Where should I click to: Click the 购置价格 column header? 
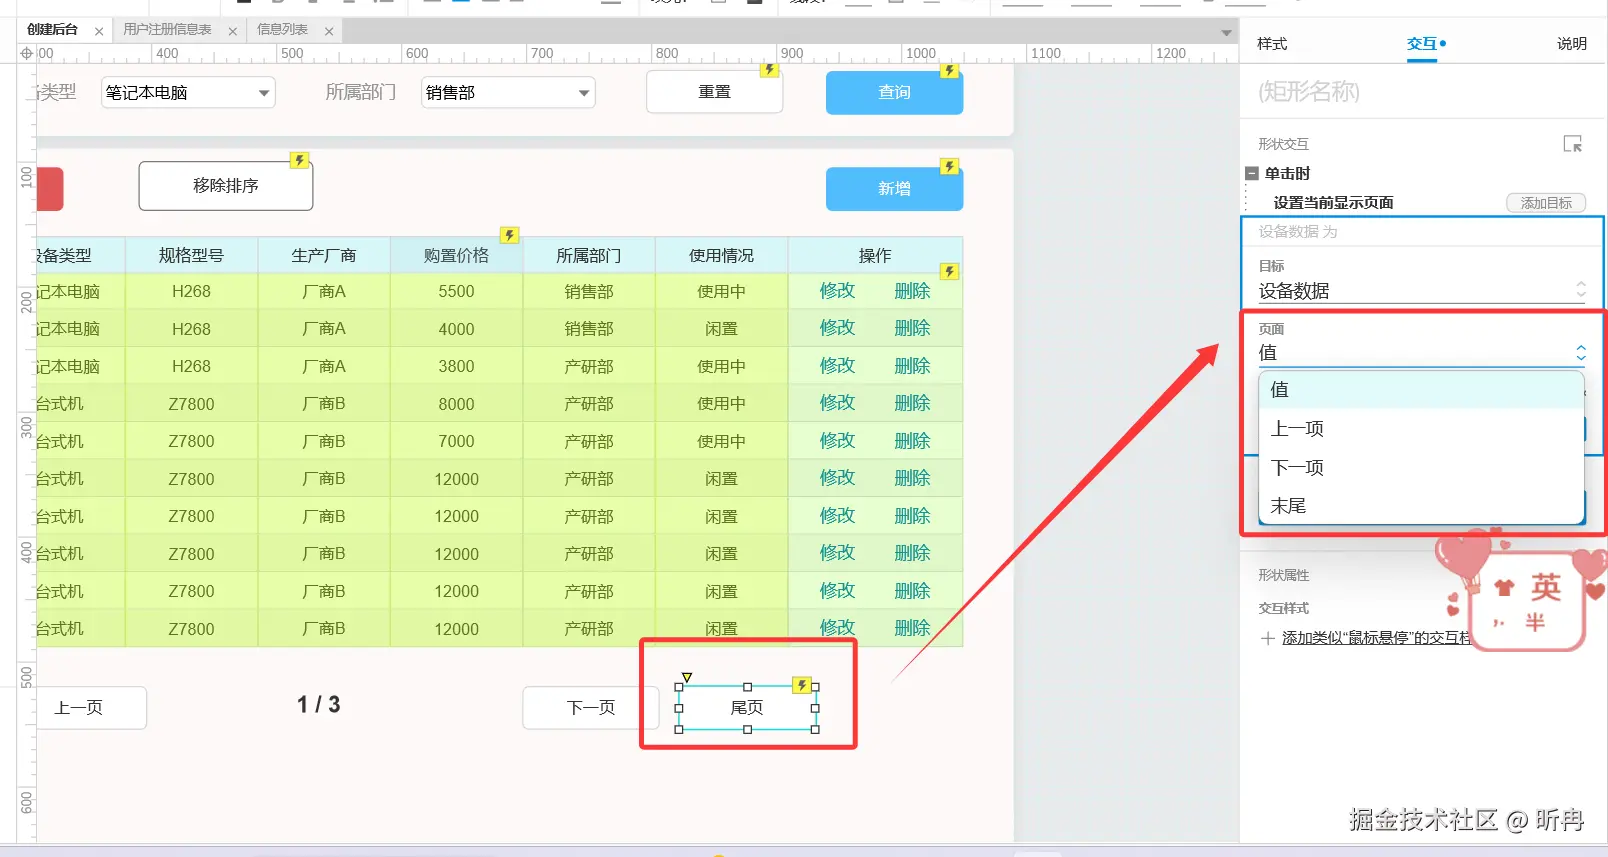456,255
